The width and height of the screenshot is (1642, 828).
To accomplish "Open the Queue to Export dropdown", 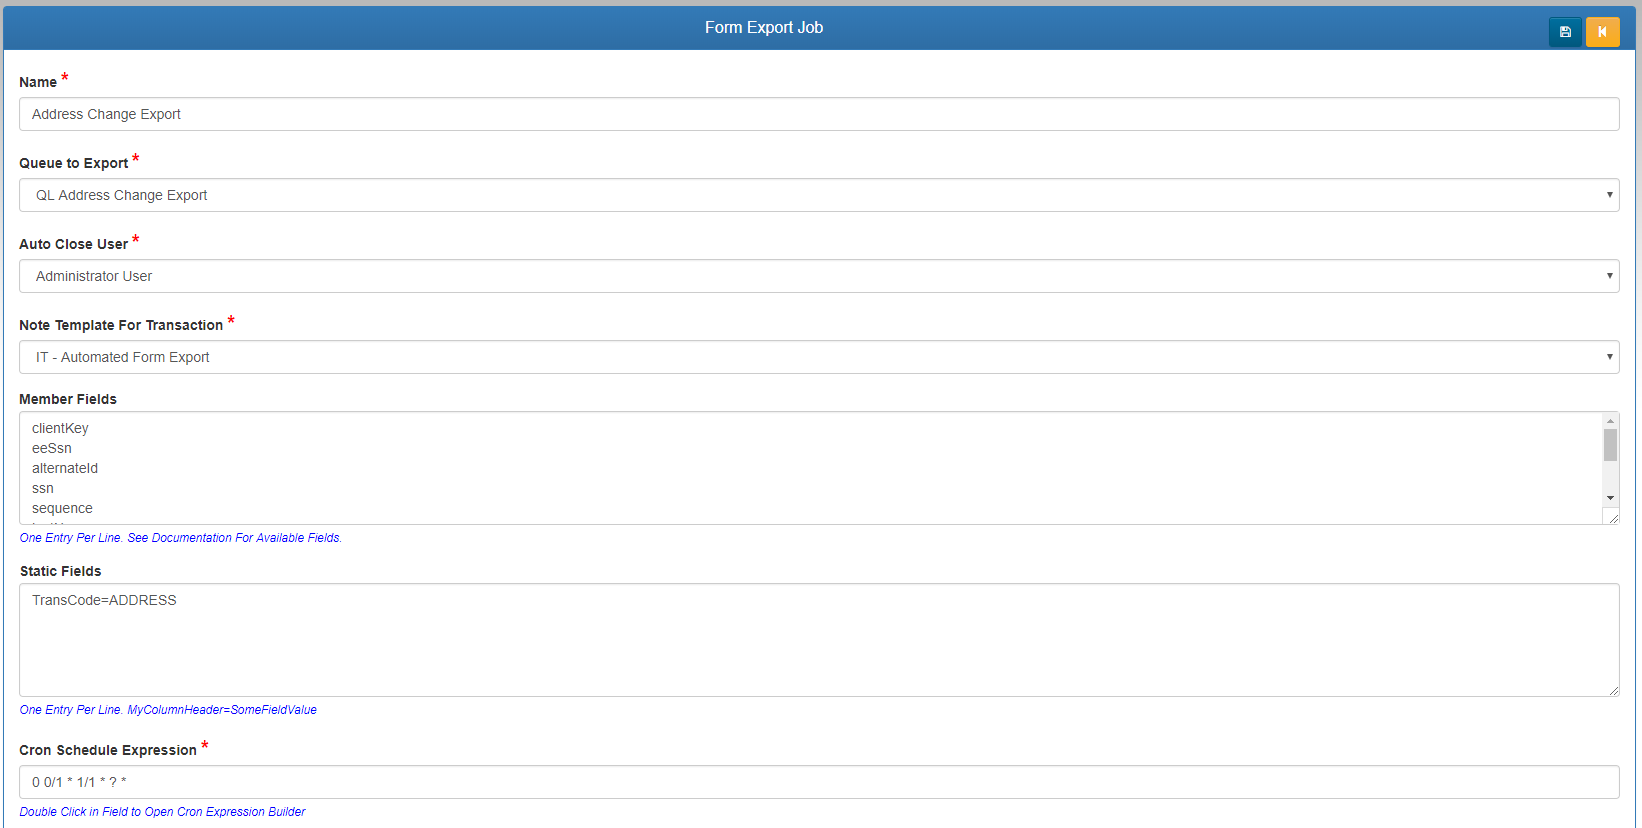I will pos(819,195).
